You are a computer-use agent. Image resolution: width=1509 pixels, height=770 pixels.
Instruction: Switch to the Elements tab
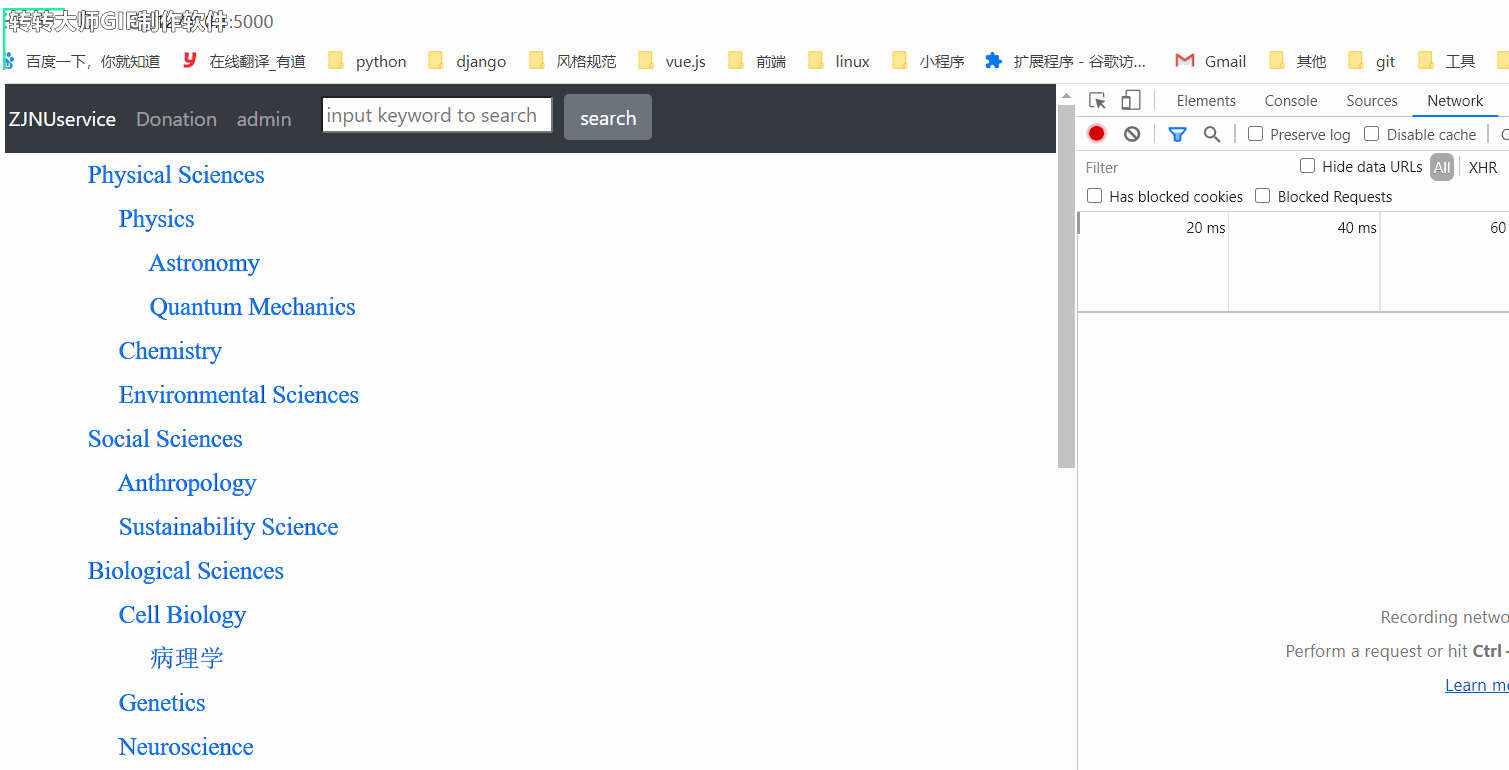coord(1206,101)
